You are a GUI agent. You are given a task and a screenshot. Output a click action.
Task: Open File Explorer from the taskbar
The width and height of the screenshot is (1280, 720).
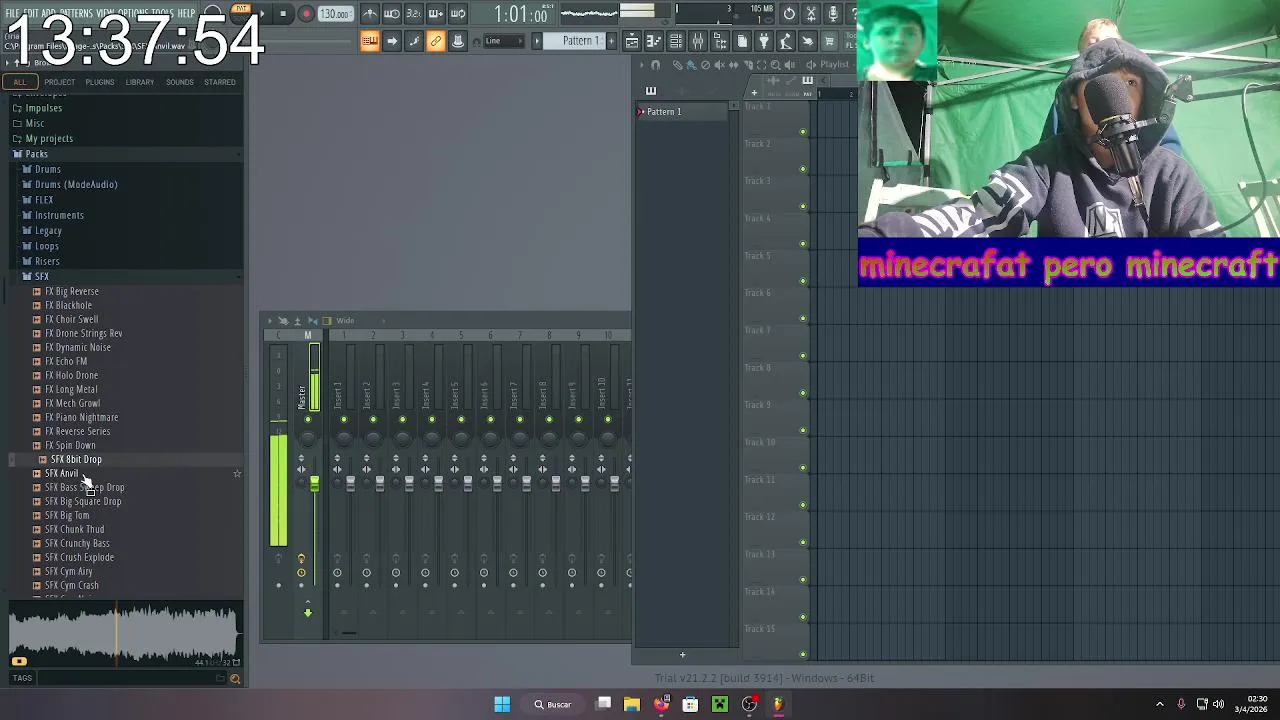click(x=632, y=704)
